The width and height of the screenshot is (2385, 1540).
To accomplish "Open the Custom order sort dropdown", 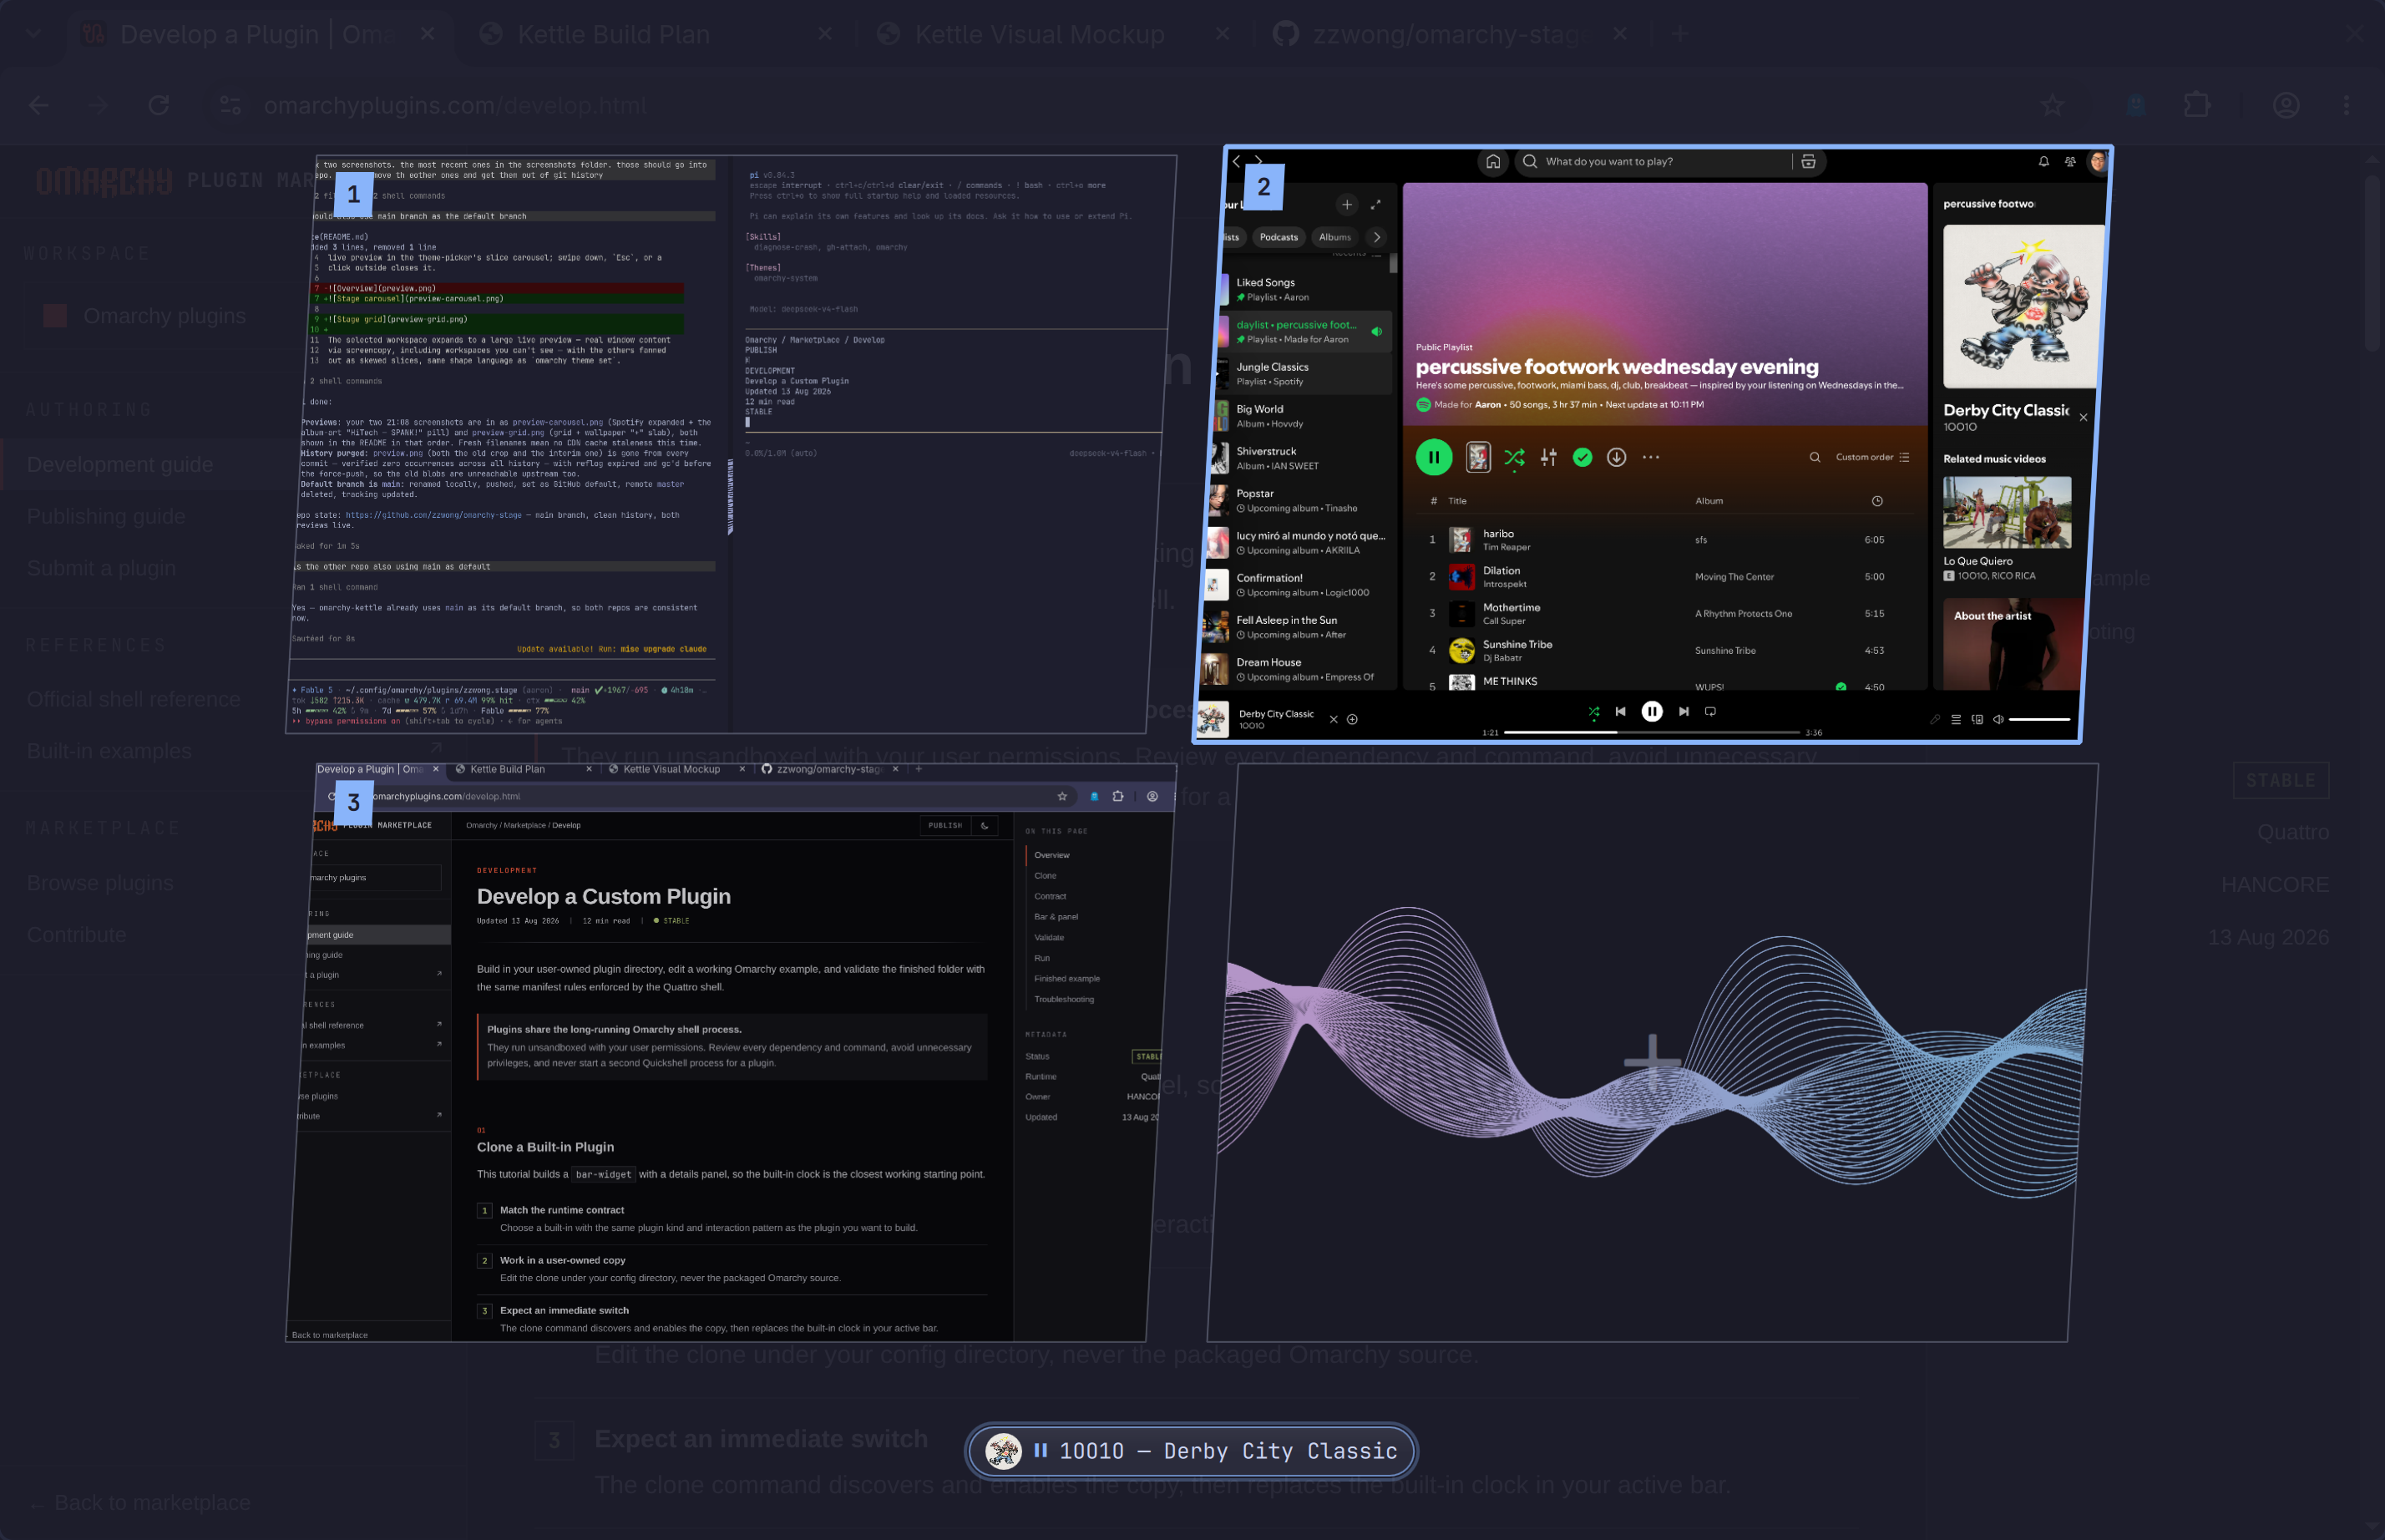I will [x=1872, y=457].
